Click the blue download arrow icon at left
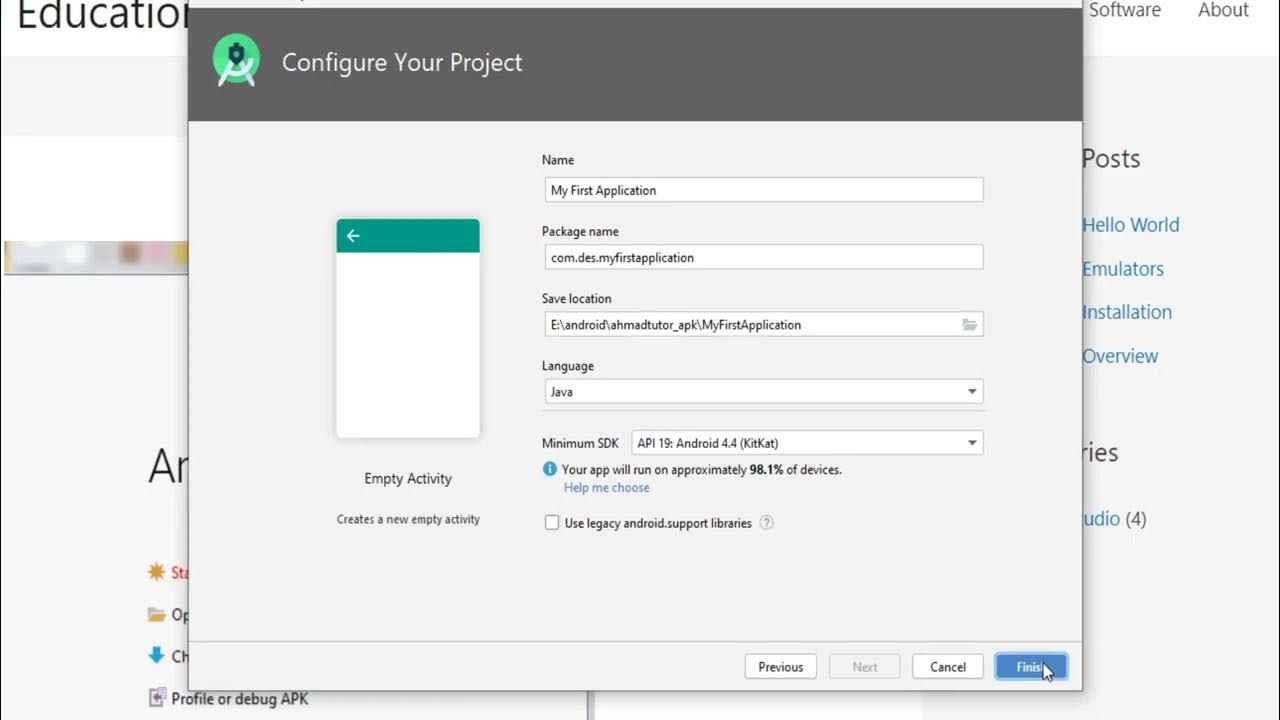Viewport: 1280px width, 720px height. click(156, 656)
